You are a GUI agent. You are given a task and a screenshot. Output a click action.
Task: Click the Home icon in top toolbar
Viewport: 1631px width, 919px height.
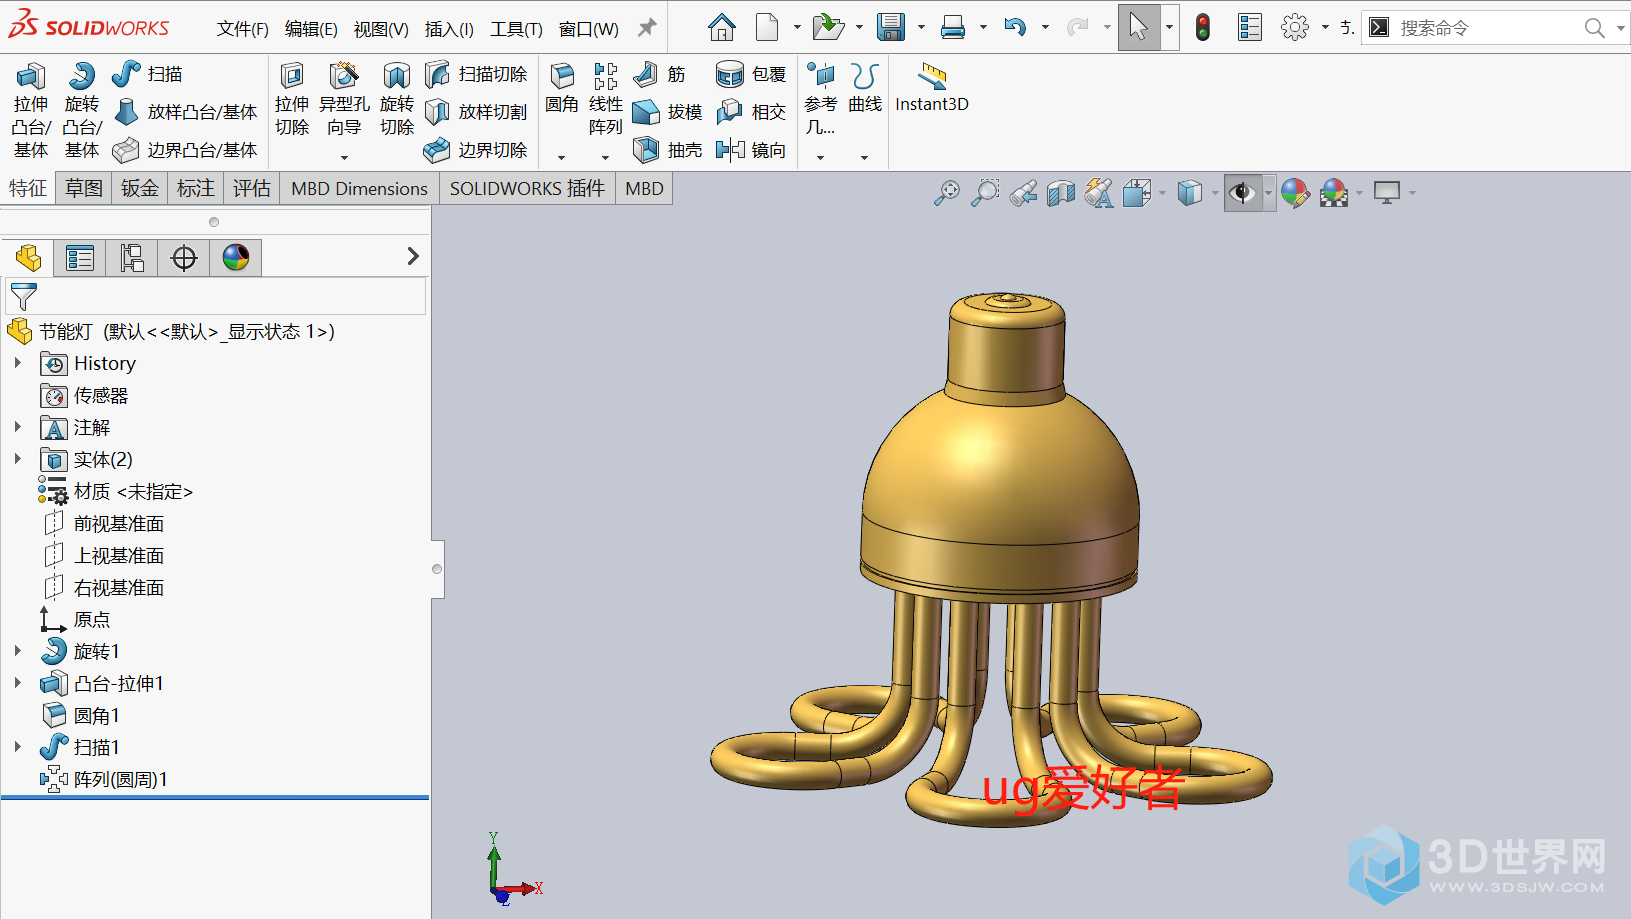click(721, 27)
